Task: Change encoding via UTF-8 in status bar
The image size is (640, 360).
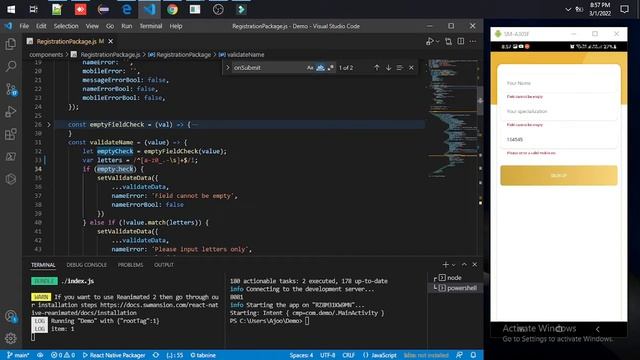Action: (x=328, y=355)
